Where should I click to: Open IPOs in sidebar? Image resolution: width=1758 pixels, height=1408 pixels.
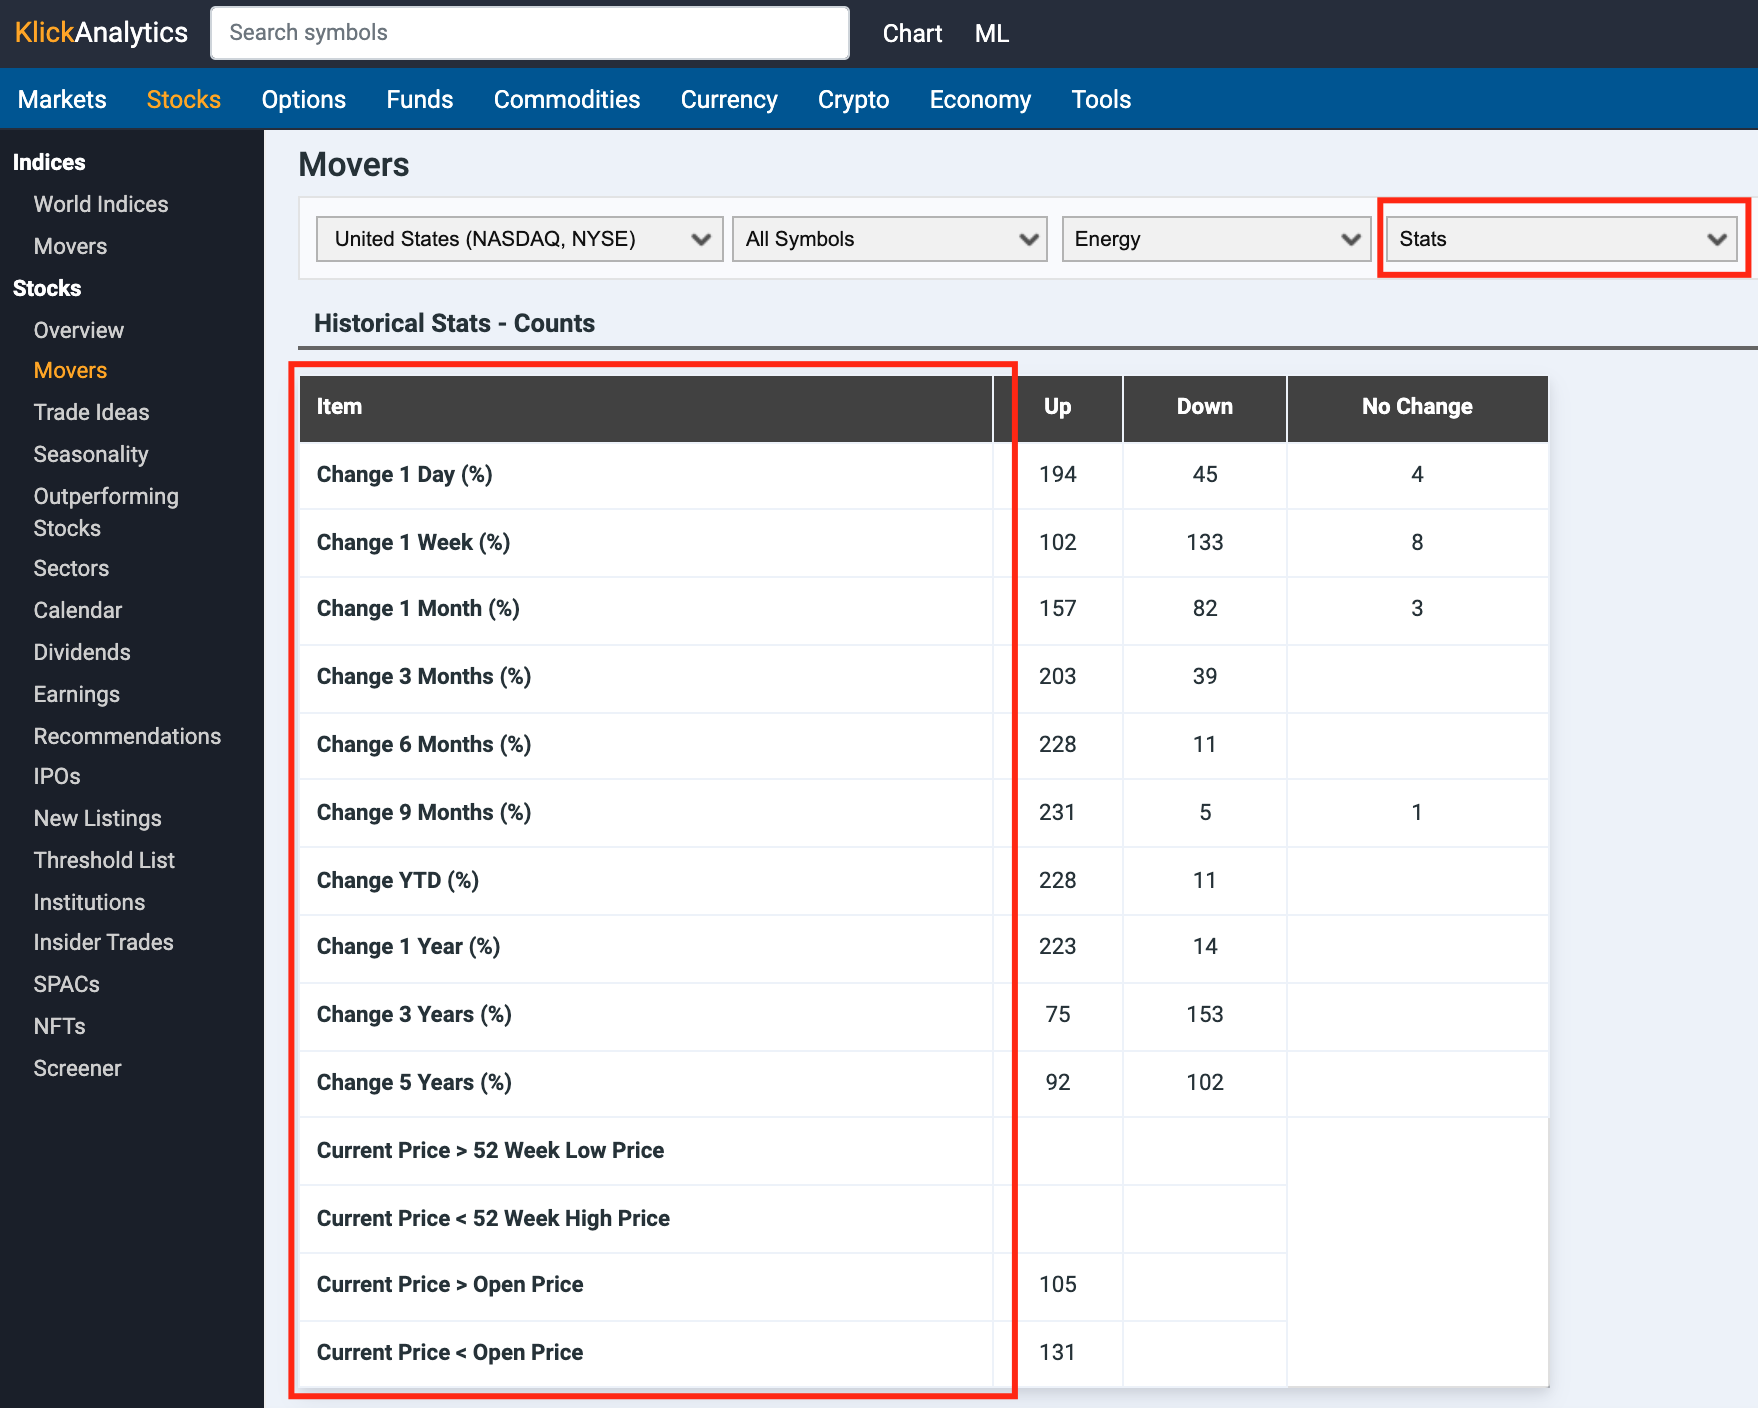(57, 776)
